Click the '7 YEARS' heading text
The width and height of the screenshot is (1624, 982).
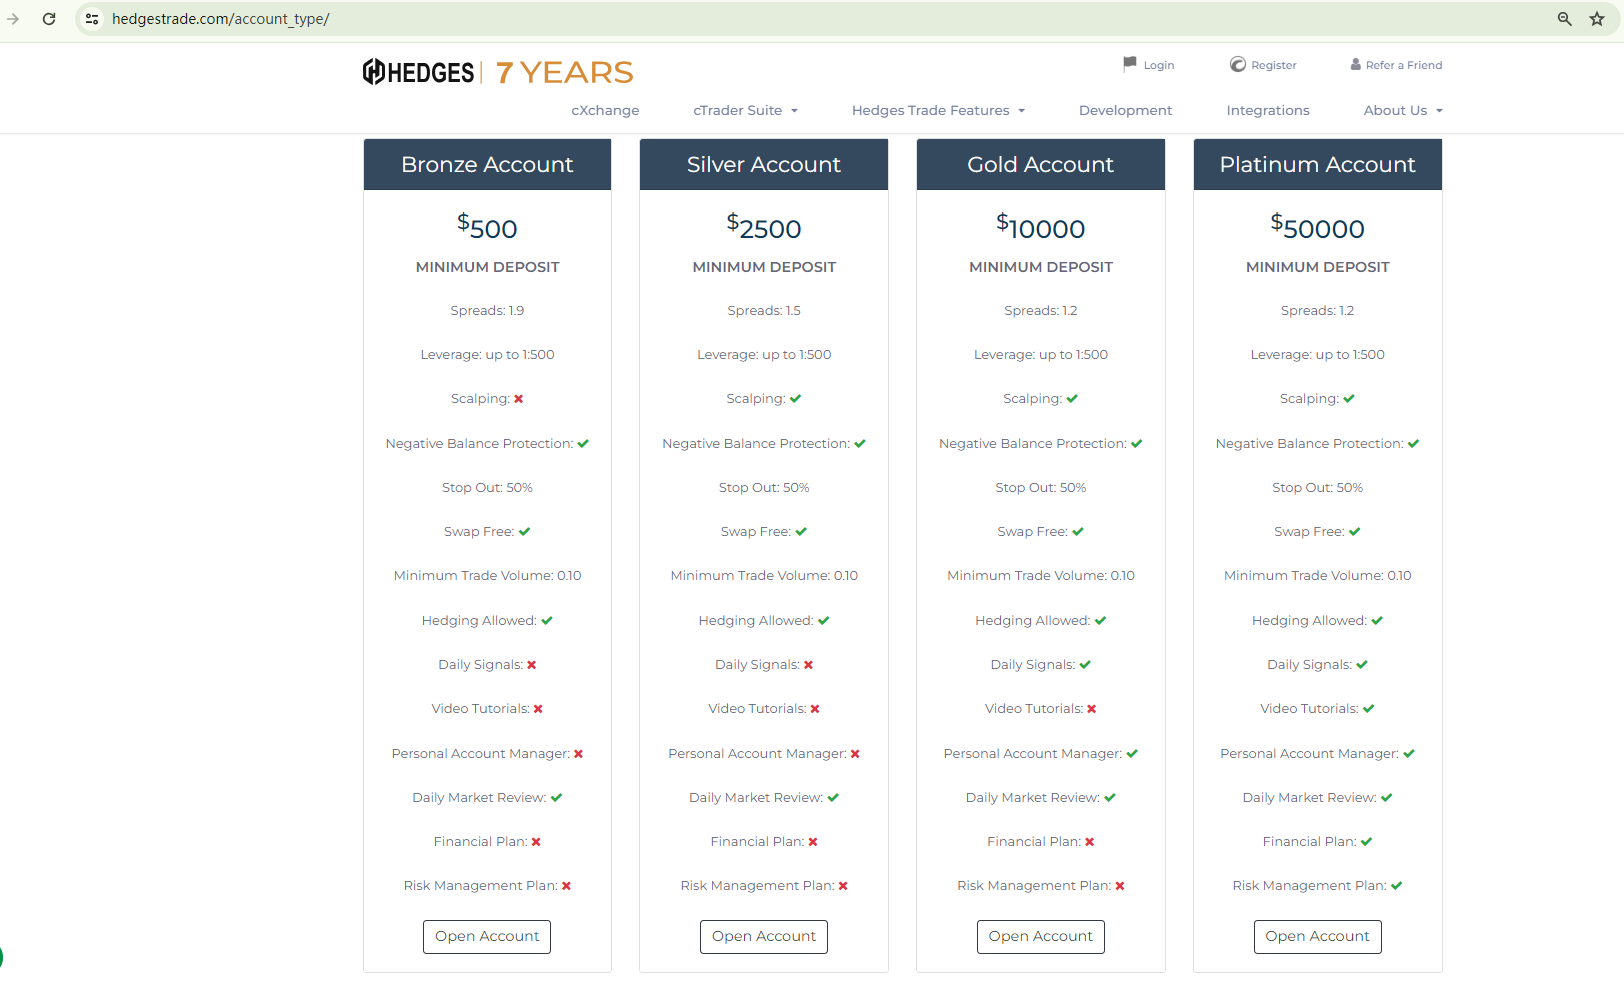(565, 72)
